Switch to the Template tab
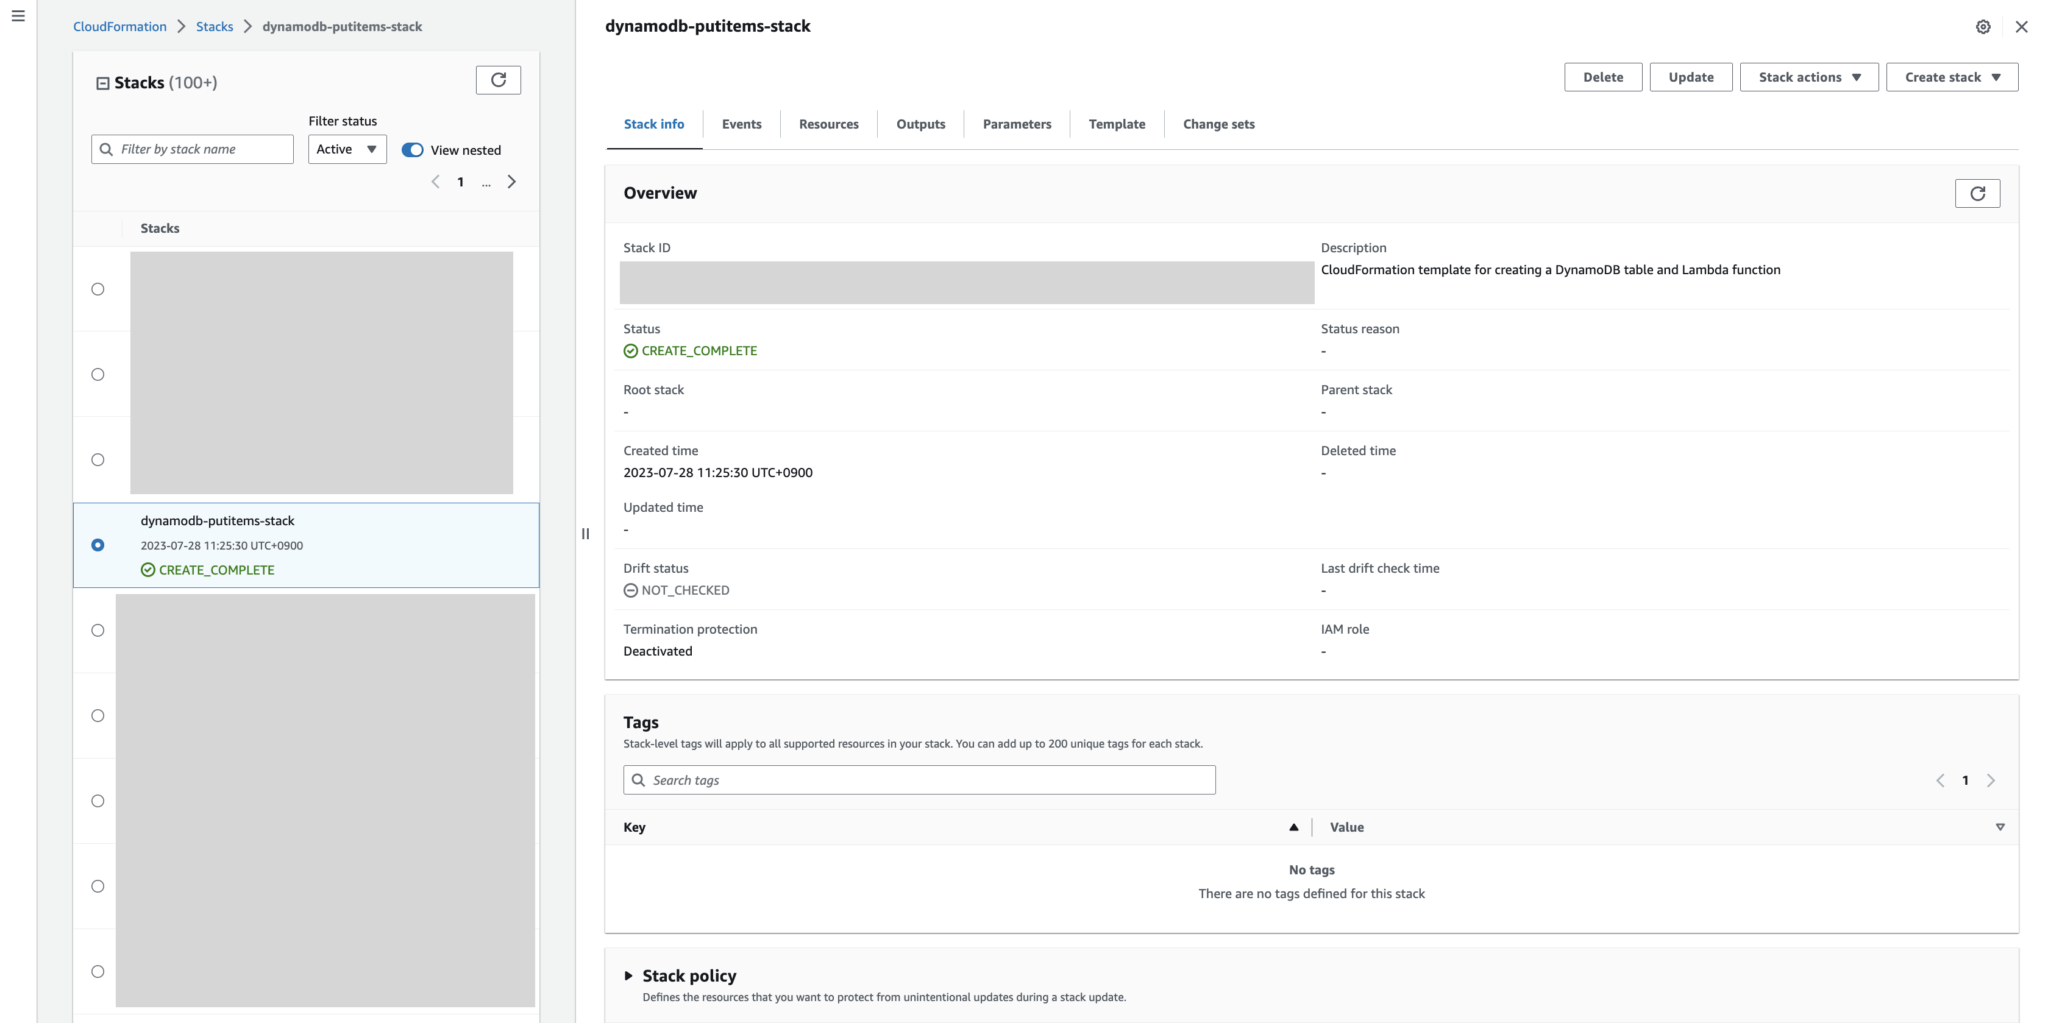 pos(1116,123)
